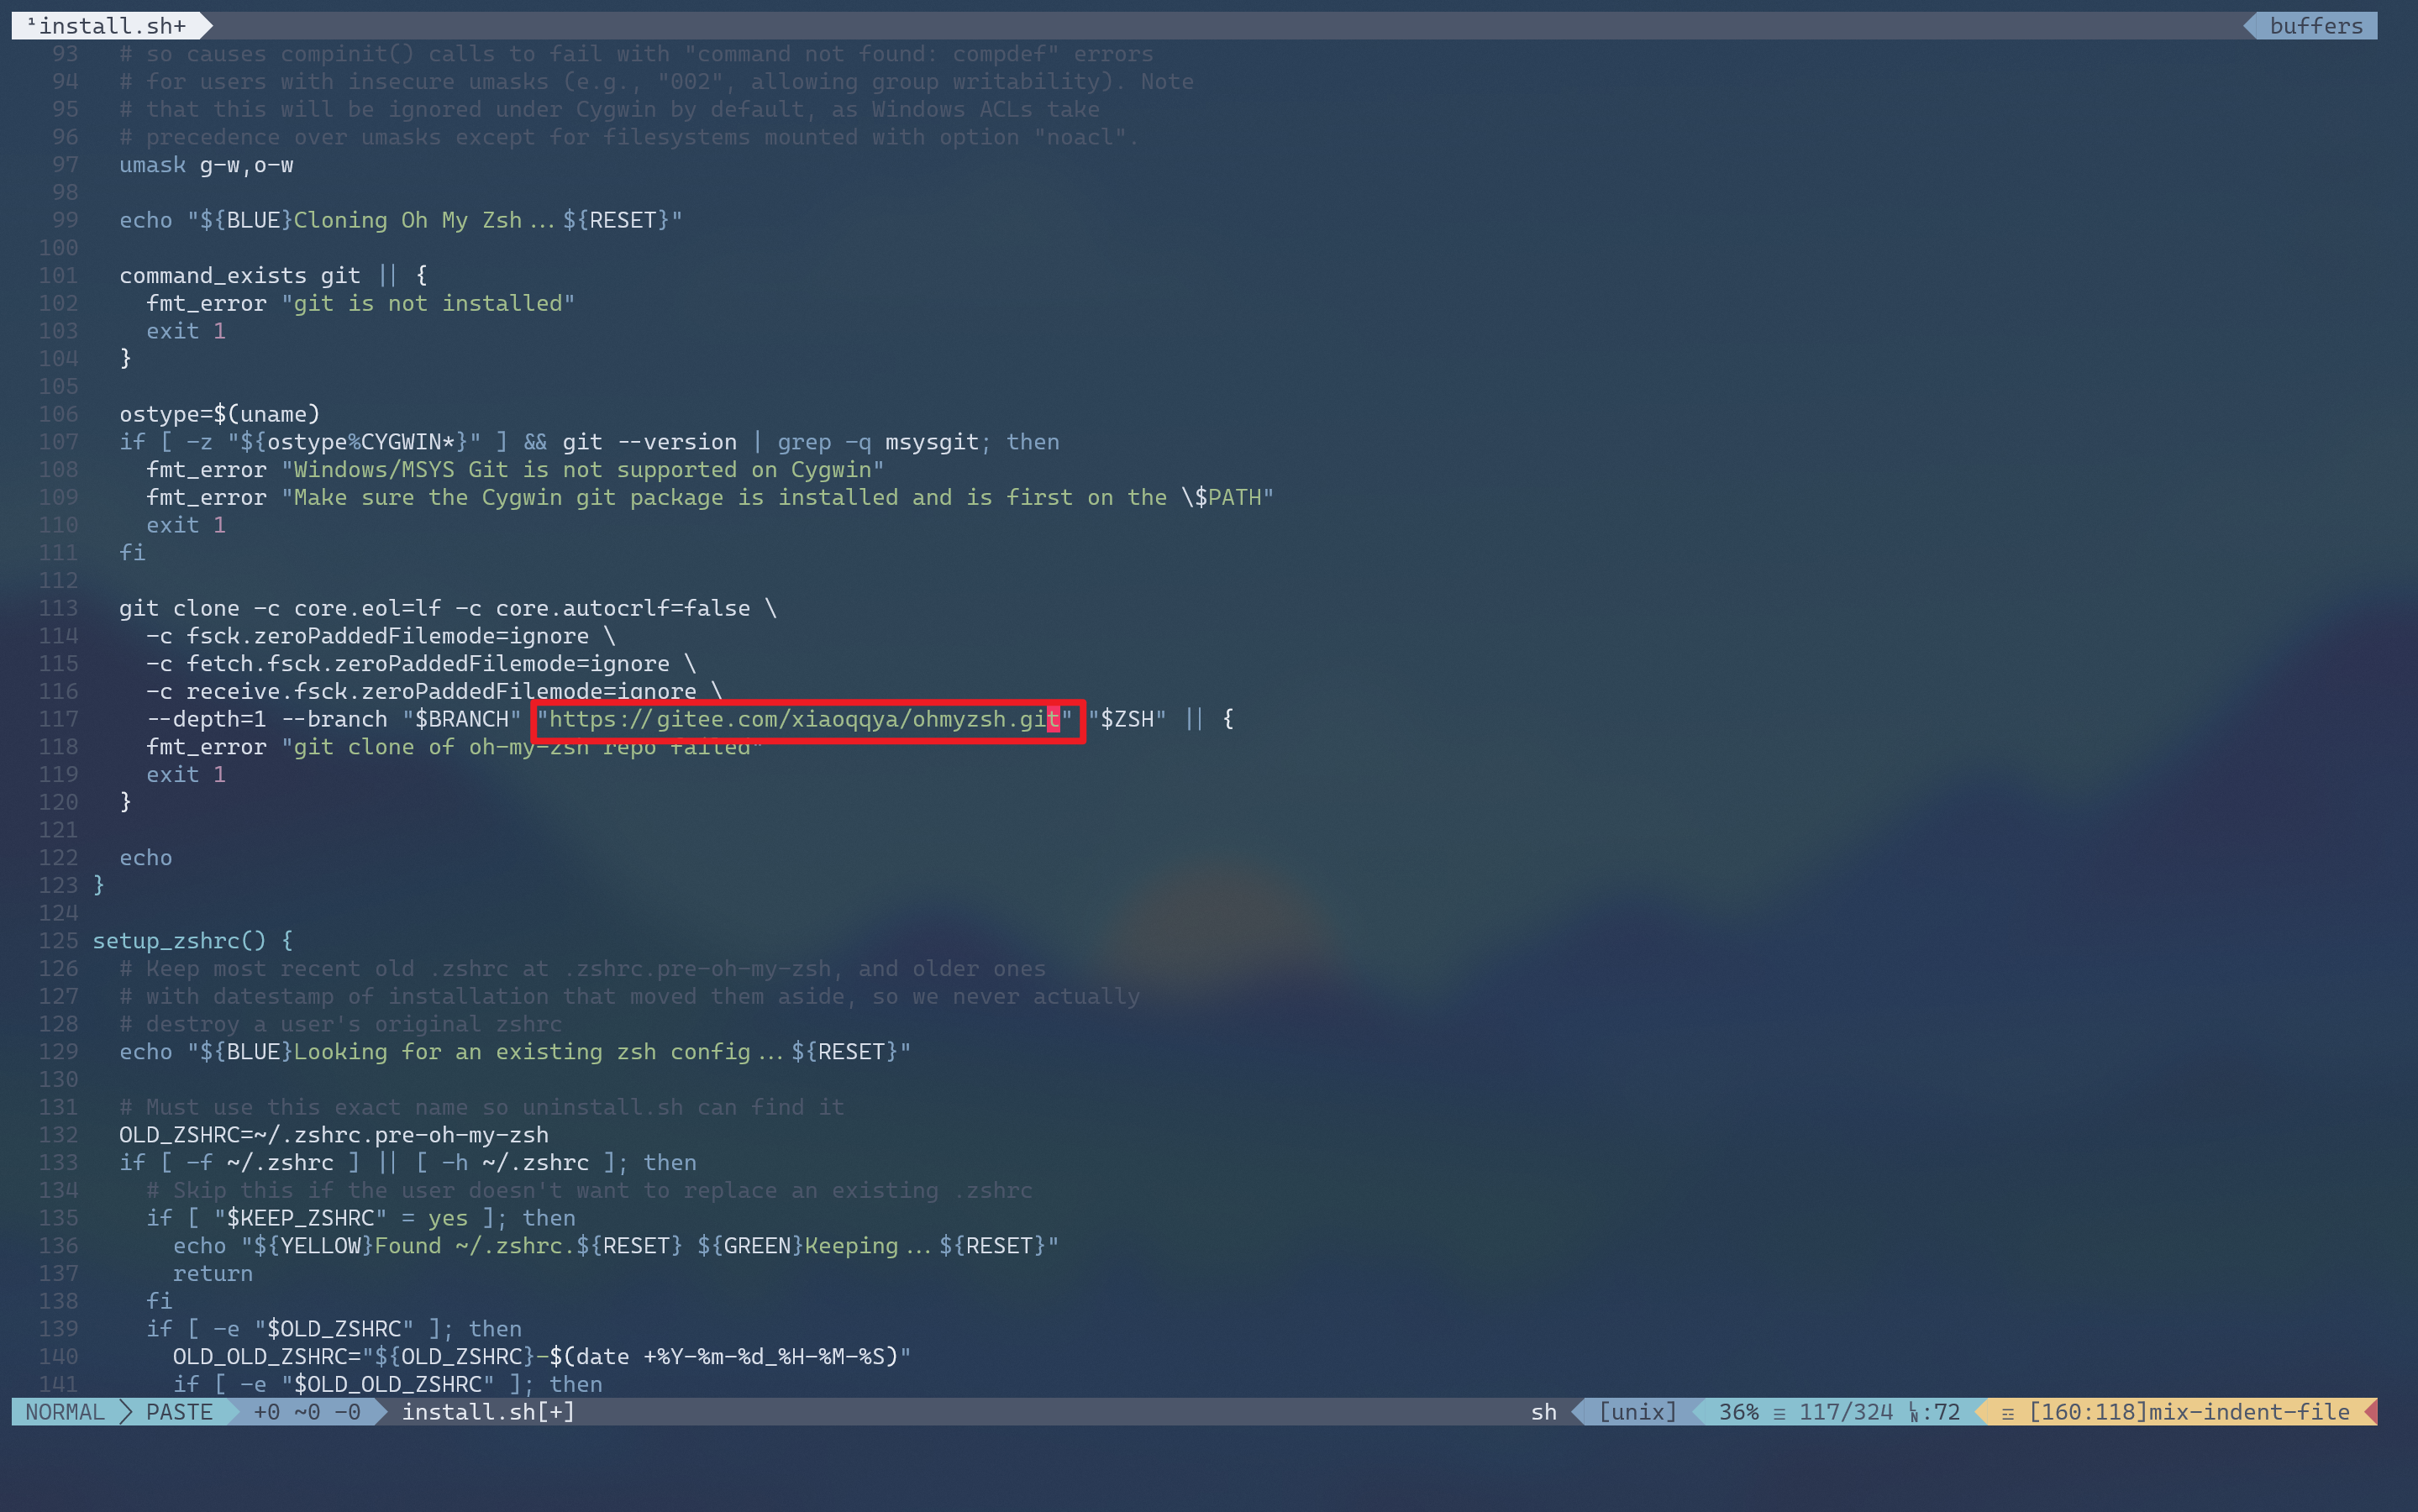Viewport: 2418px width, 1512px height.
Task: Select the install.sh+ buffer tab
Action: pos(106,25)
